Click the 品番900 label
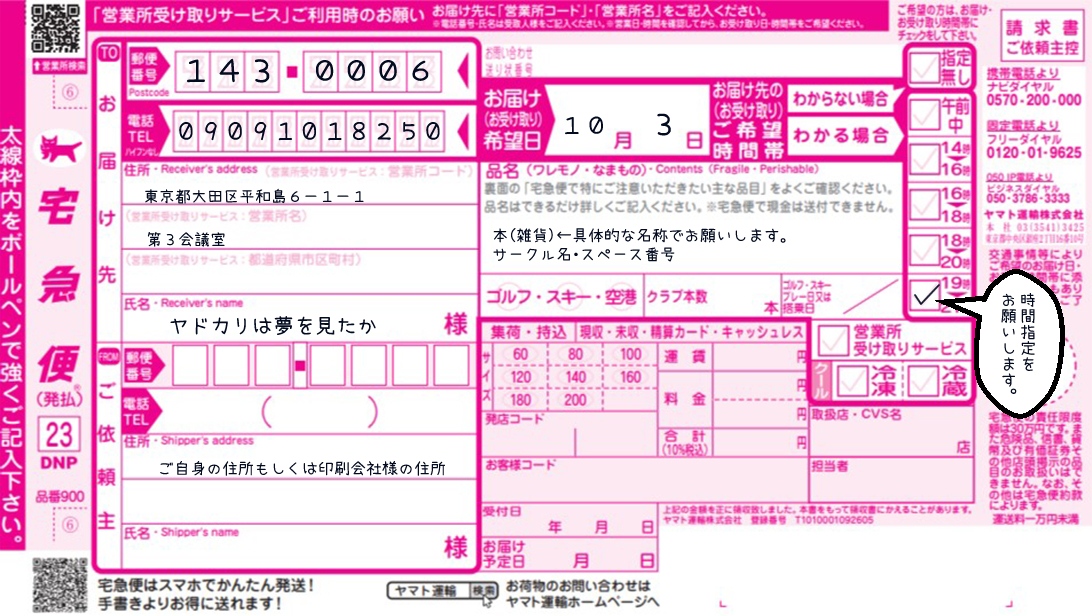This screenshot has height=616, width=1092. tap(60, 497)
